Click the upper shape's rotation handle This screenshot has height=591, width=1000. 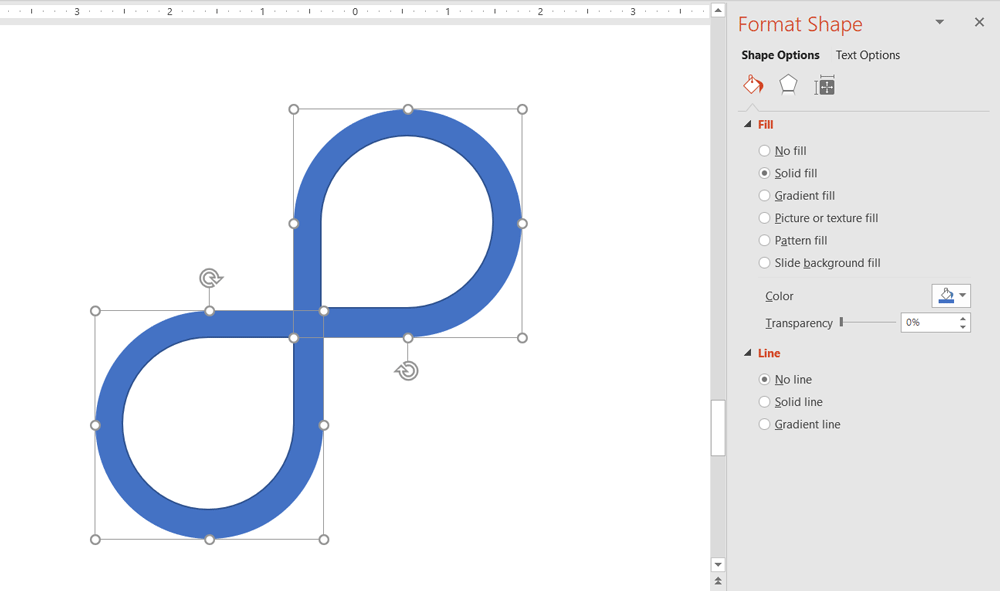tap(406, 371)
